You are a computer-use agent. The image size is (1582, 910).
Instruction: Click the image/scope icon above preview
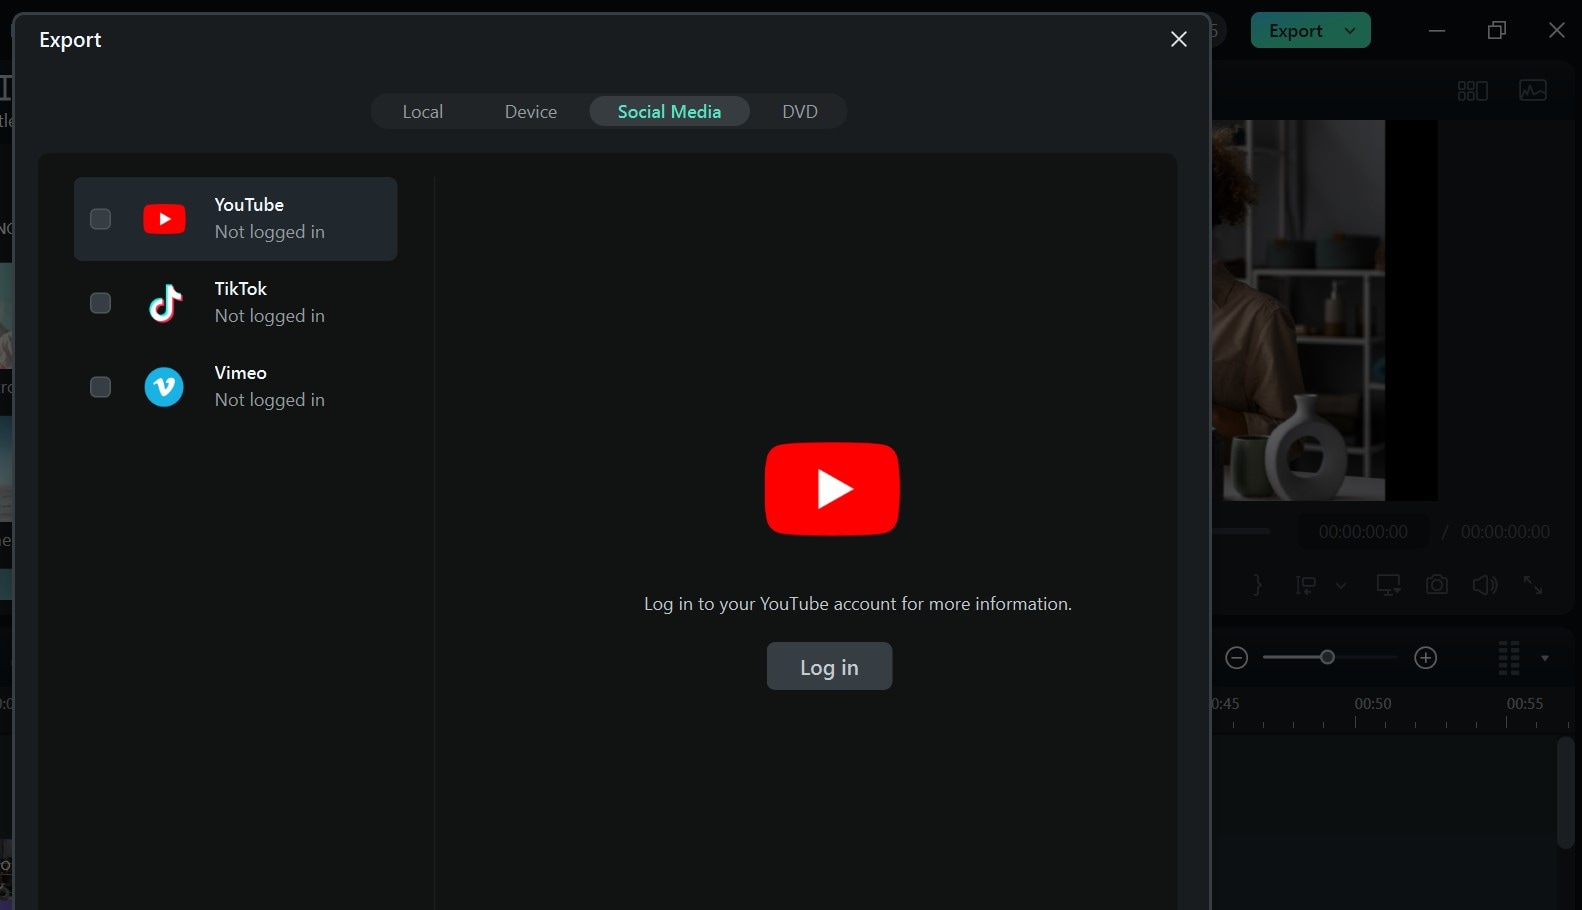tap(1533, 91)
